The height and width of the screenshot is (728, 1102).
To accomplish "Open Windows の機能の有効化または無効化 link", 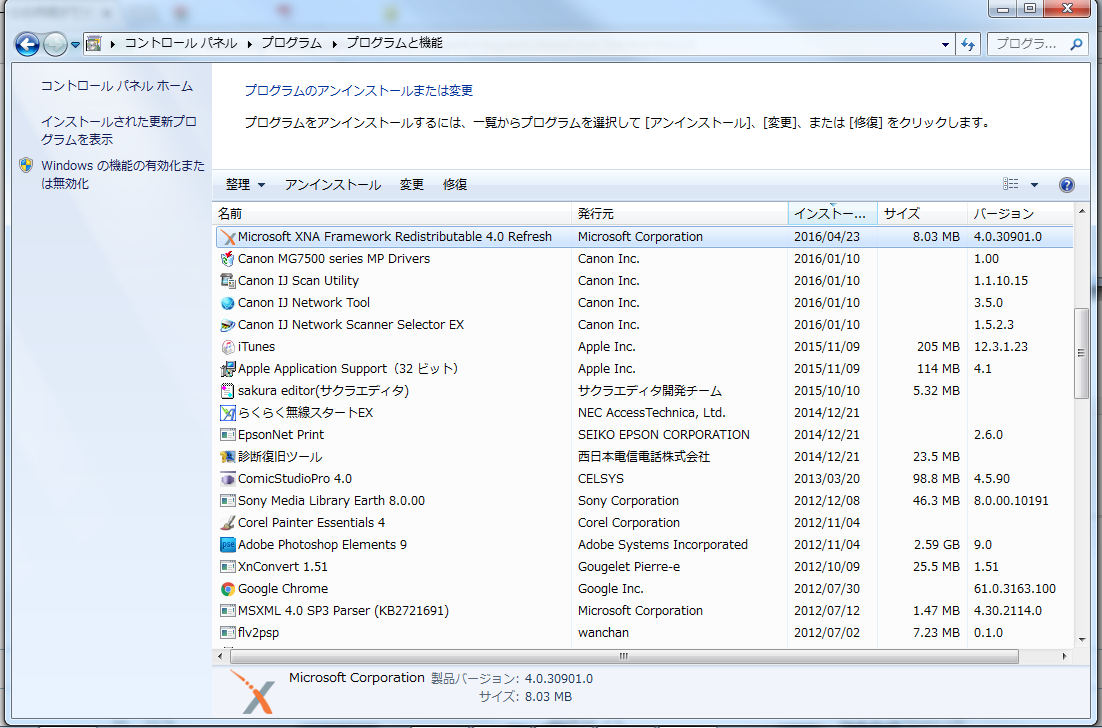I will 123,174.
